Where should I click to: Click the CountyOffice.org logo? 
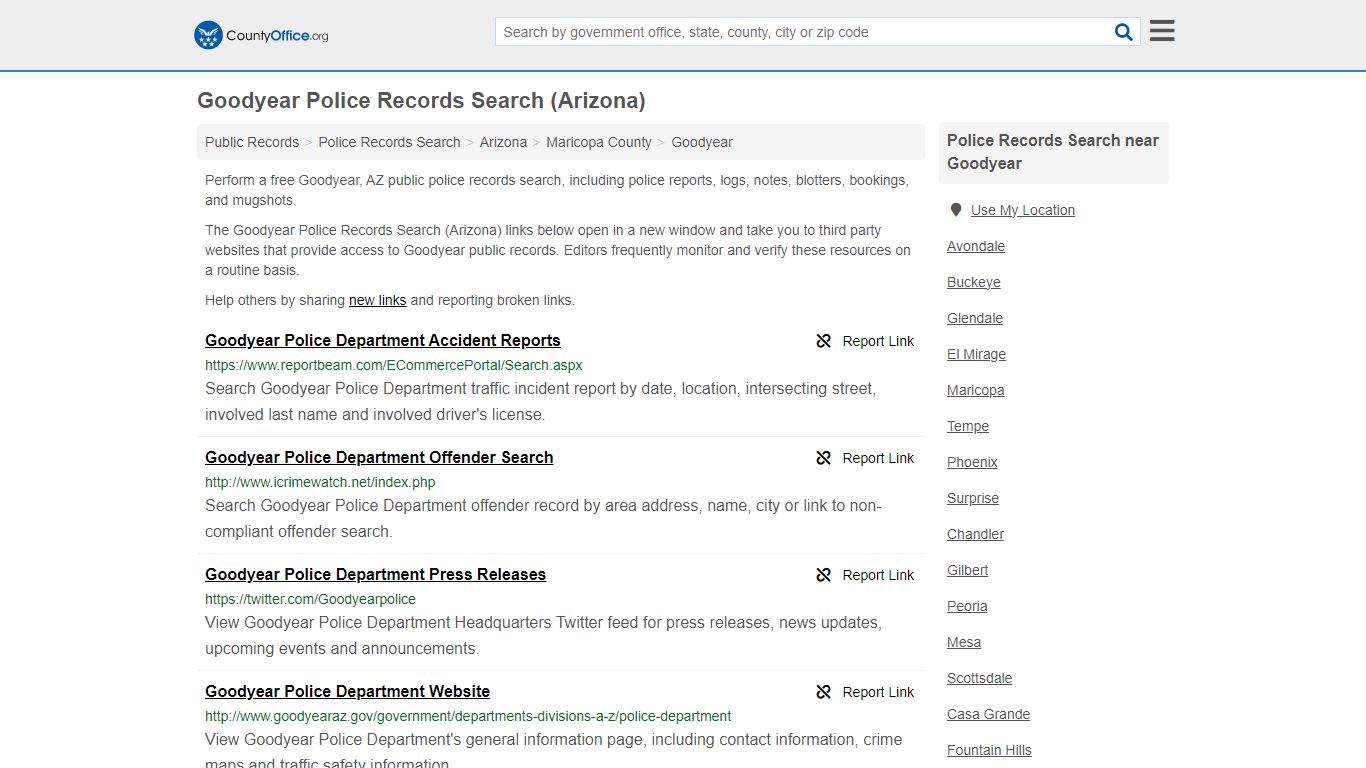[x=261, y=35]
